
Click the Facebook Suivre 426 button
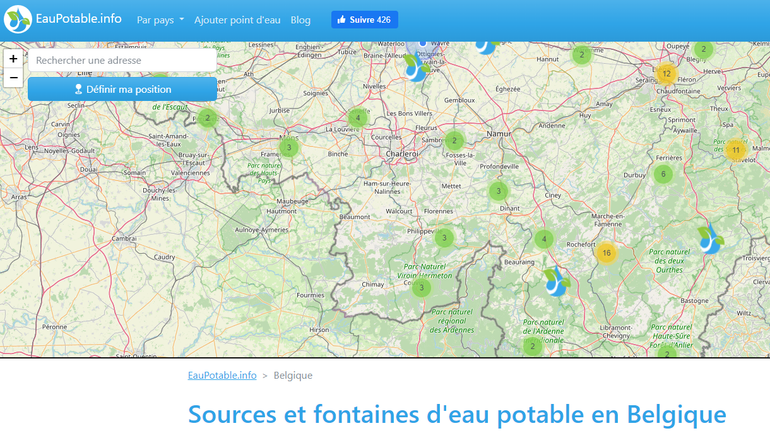pos(364,20)
